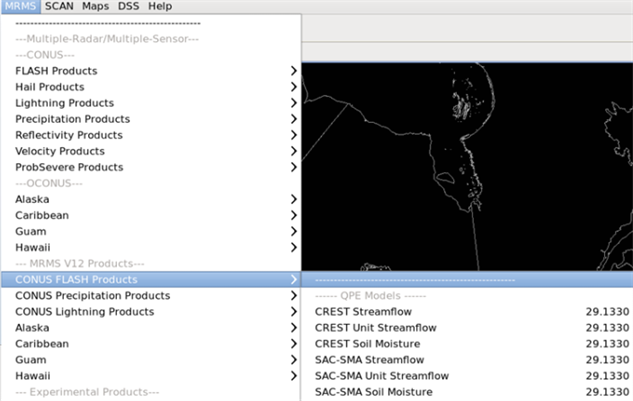Image resolution: width=633 pixels, height=401 pixels.
Task: Select Hail Products menu entry
Action: coord(151,87)
